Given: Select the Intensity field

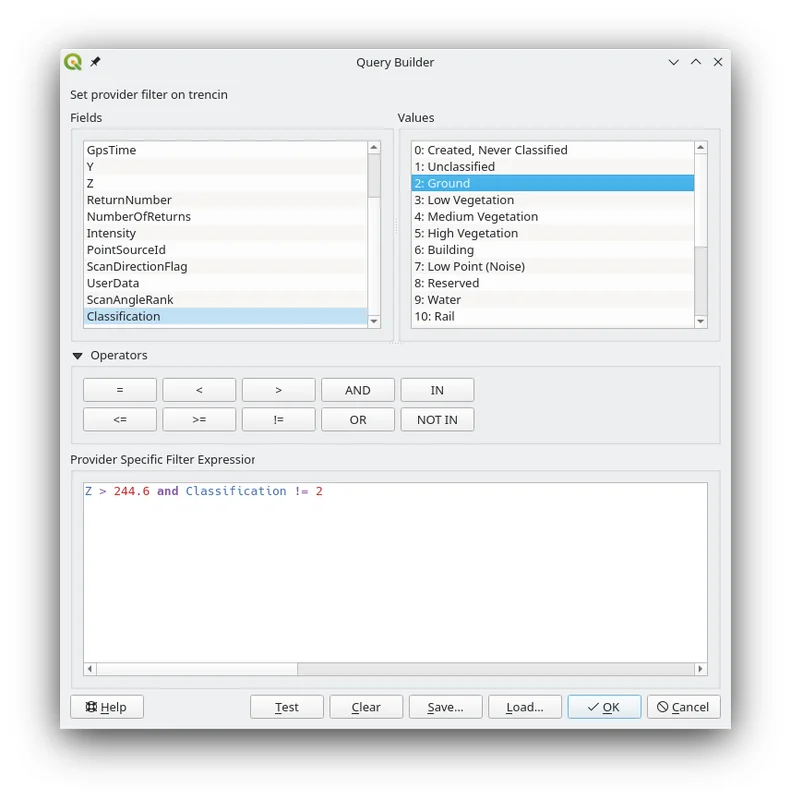Looking at the screenshot, I should coord(111,233).
